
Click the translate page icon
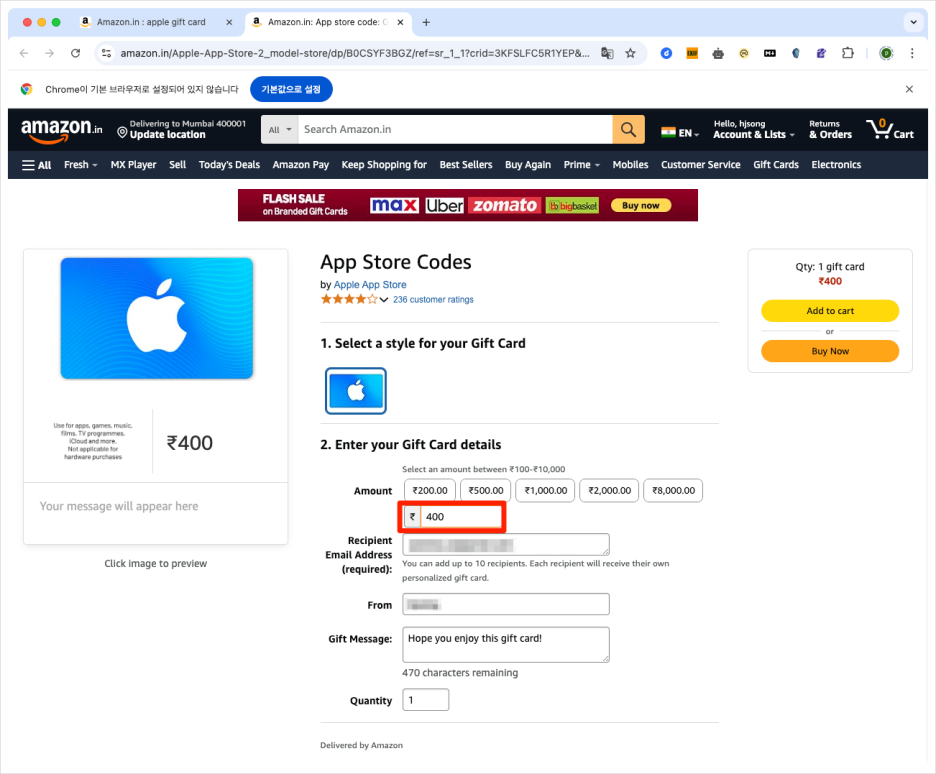(607, 53)
